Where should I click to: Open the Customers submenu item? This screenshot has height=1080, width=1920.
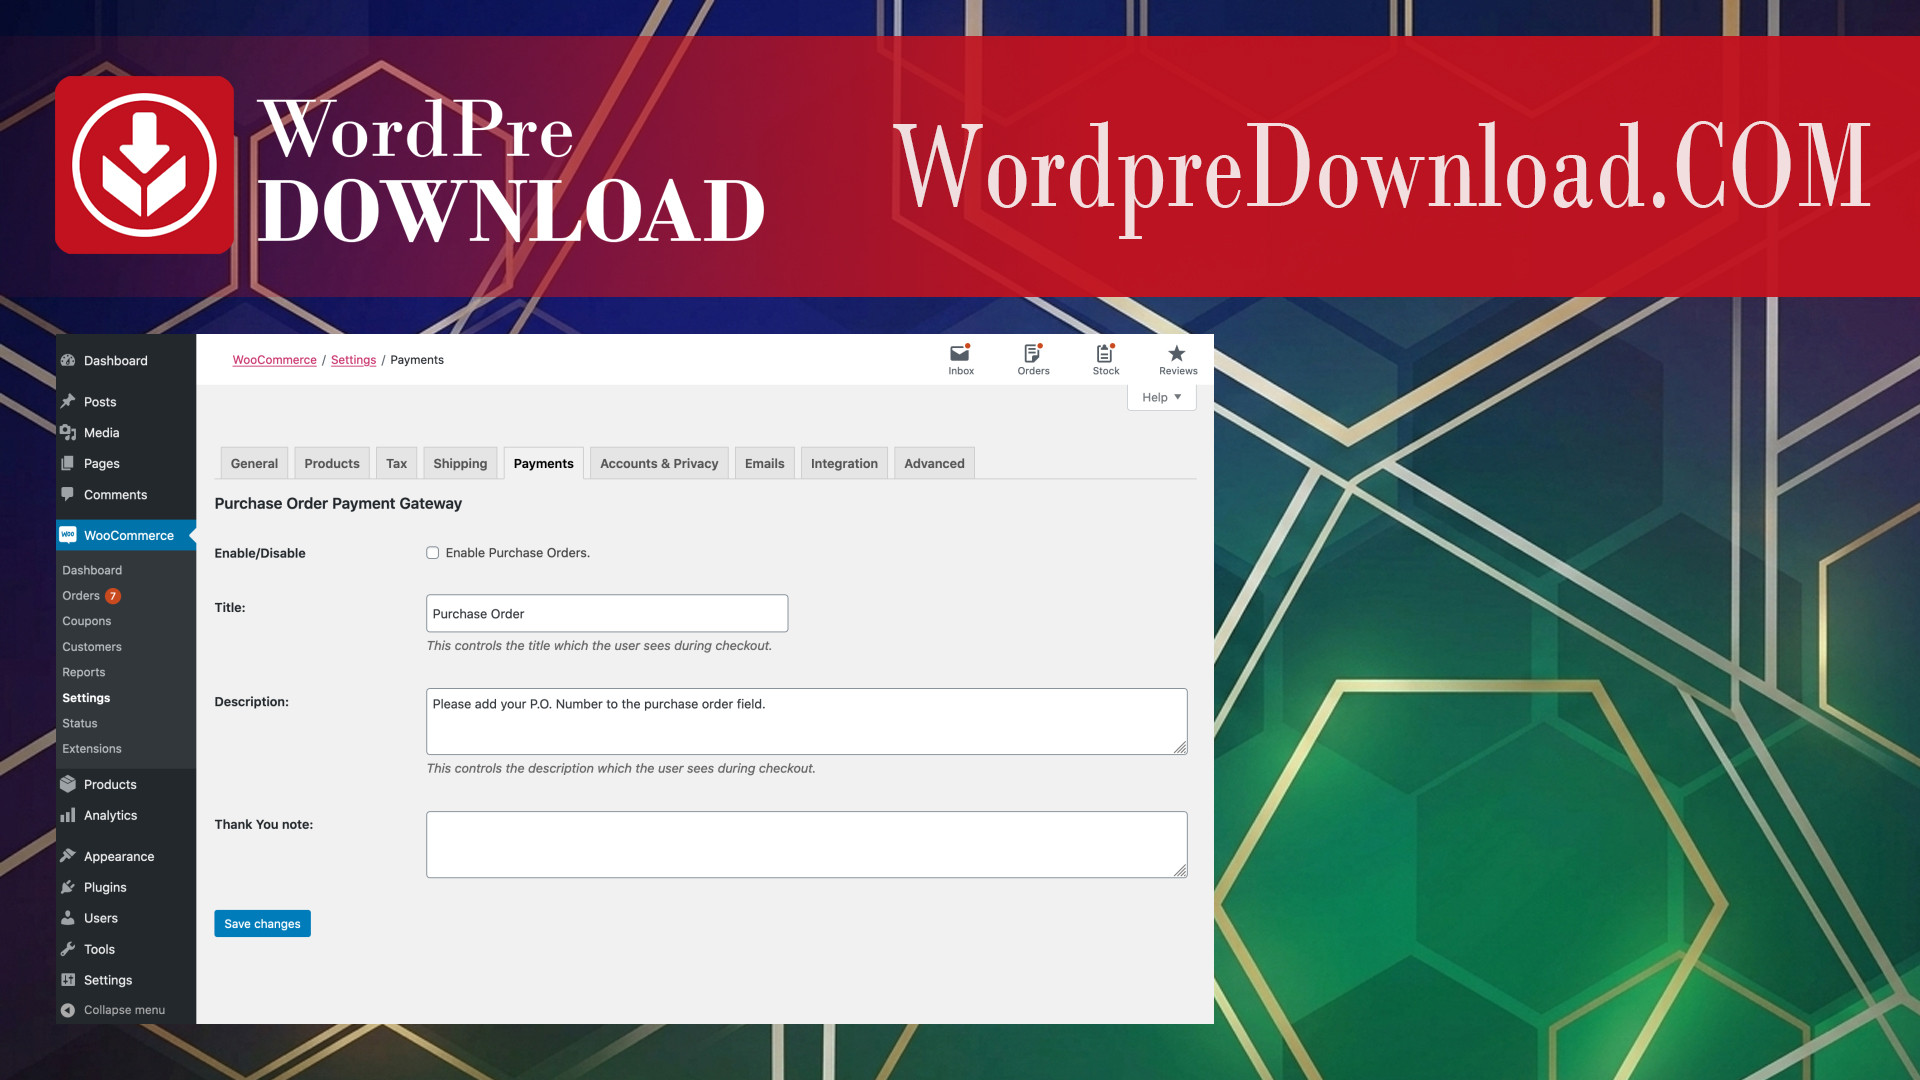coord(92,647)
